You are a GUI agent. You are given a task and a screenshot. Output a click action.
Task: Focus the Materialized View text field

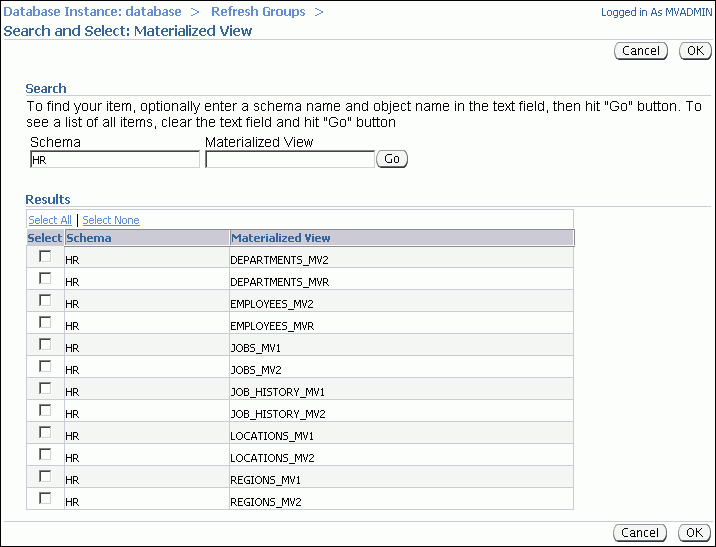click(x=290, y=160)
